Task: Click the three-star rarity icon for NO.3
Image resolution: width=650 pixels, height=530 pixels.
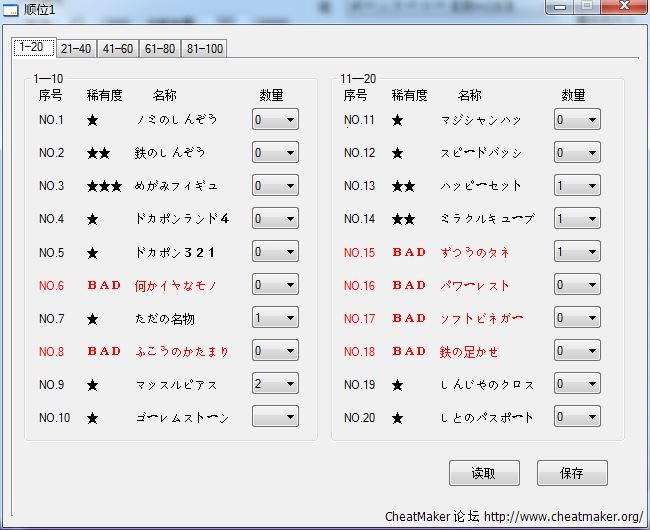Action: click(104, 186)
